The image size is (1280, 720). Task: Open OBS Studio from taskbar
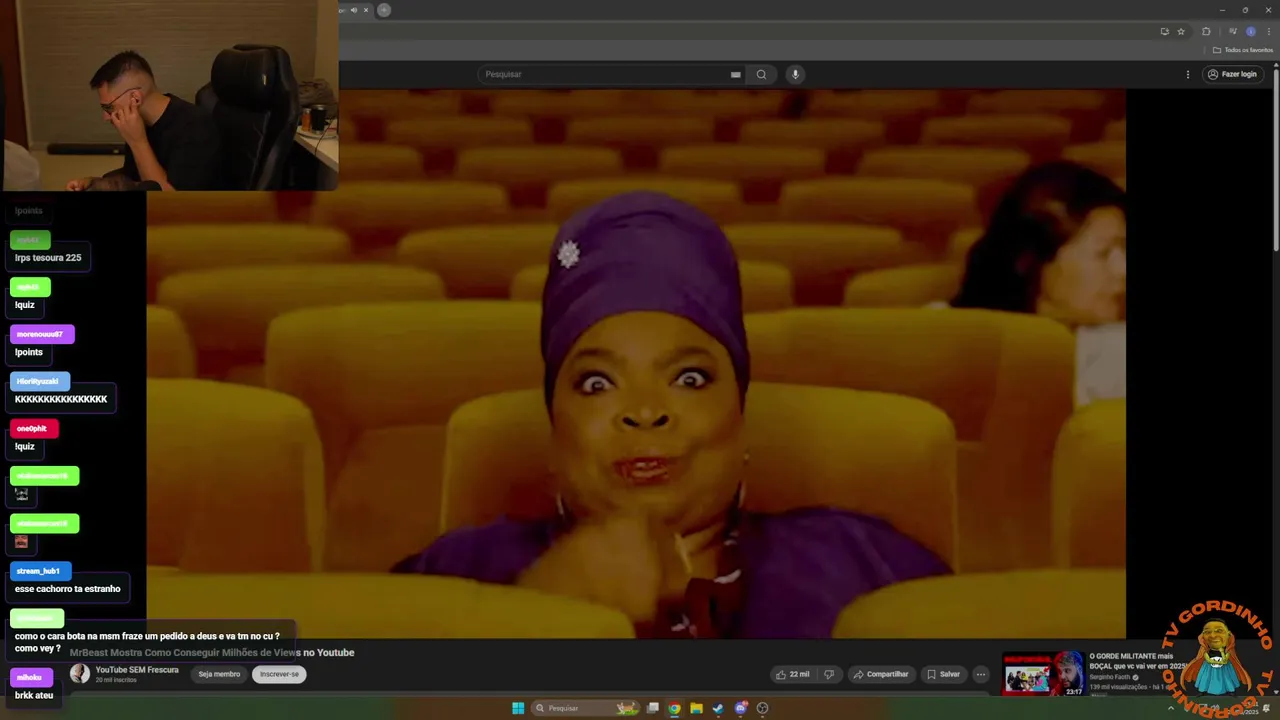(763, 708)
